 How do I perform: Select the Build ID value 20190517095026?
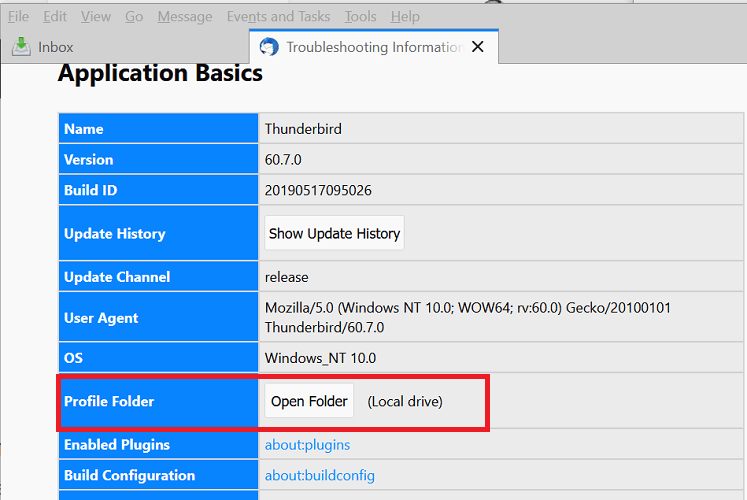pyautogui.click(x=318, y=190)
